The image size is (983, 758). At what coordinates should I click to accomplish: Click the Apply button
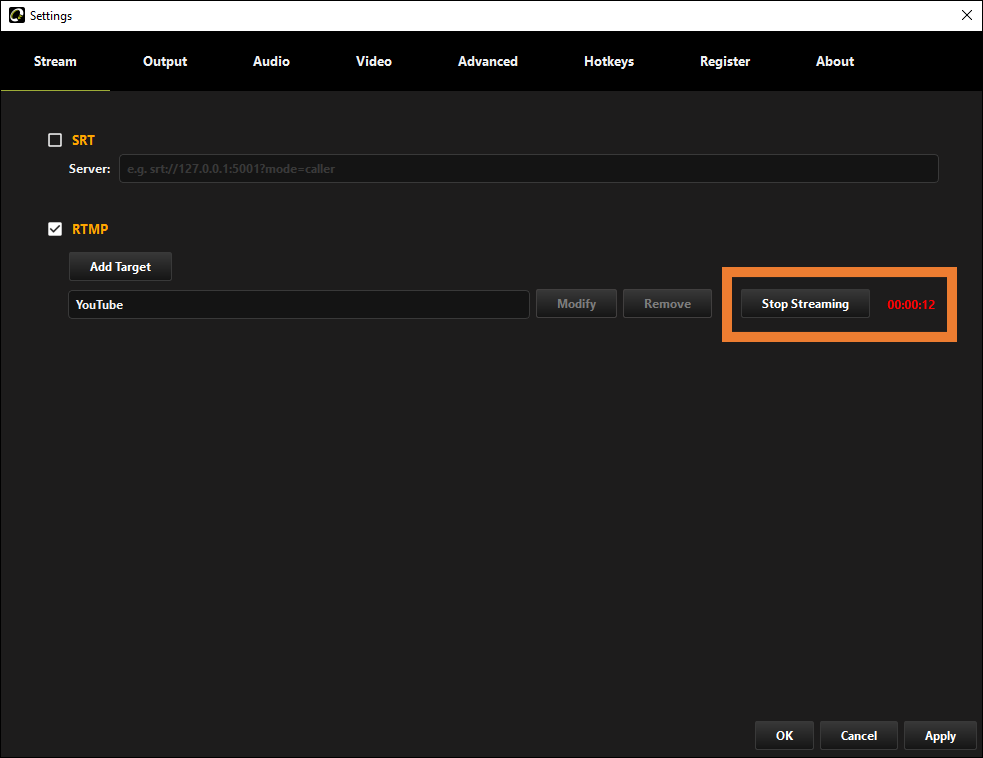click(x=940, y=735)
